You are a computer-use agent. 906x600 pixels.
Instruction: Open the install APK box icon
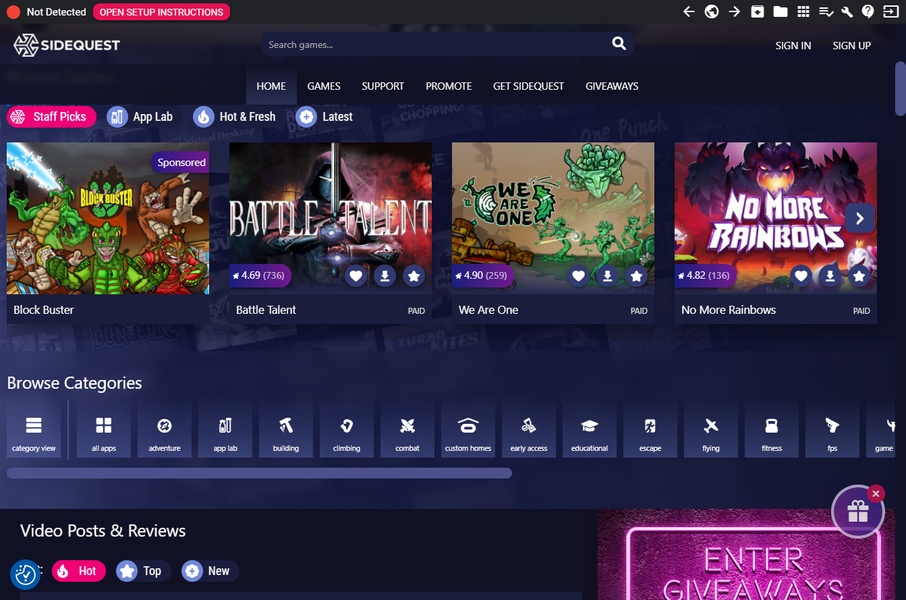(757, 12)
